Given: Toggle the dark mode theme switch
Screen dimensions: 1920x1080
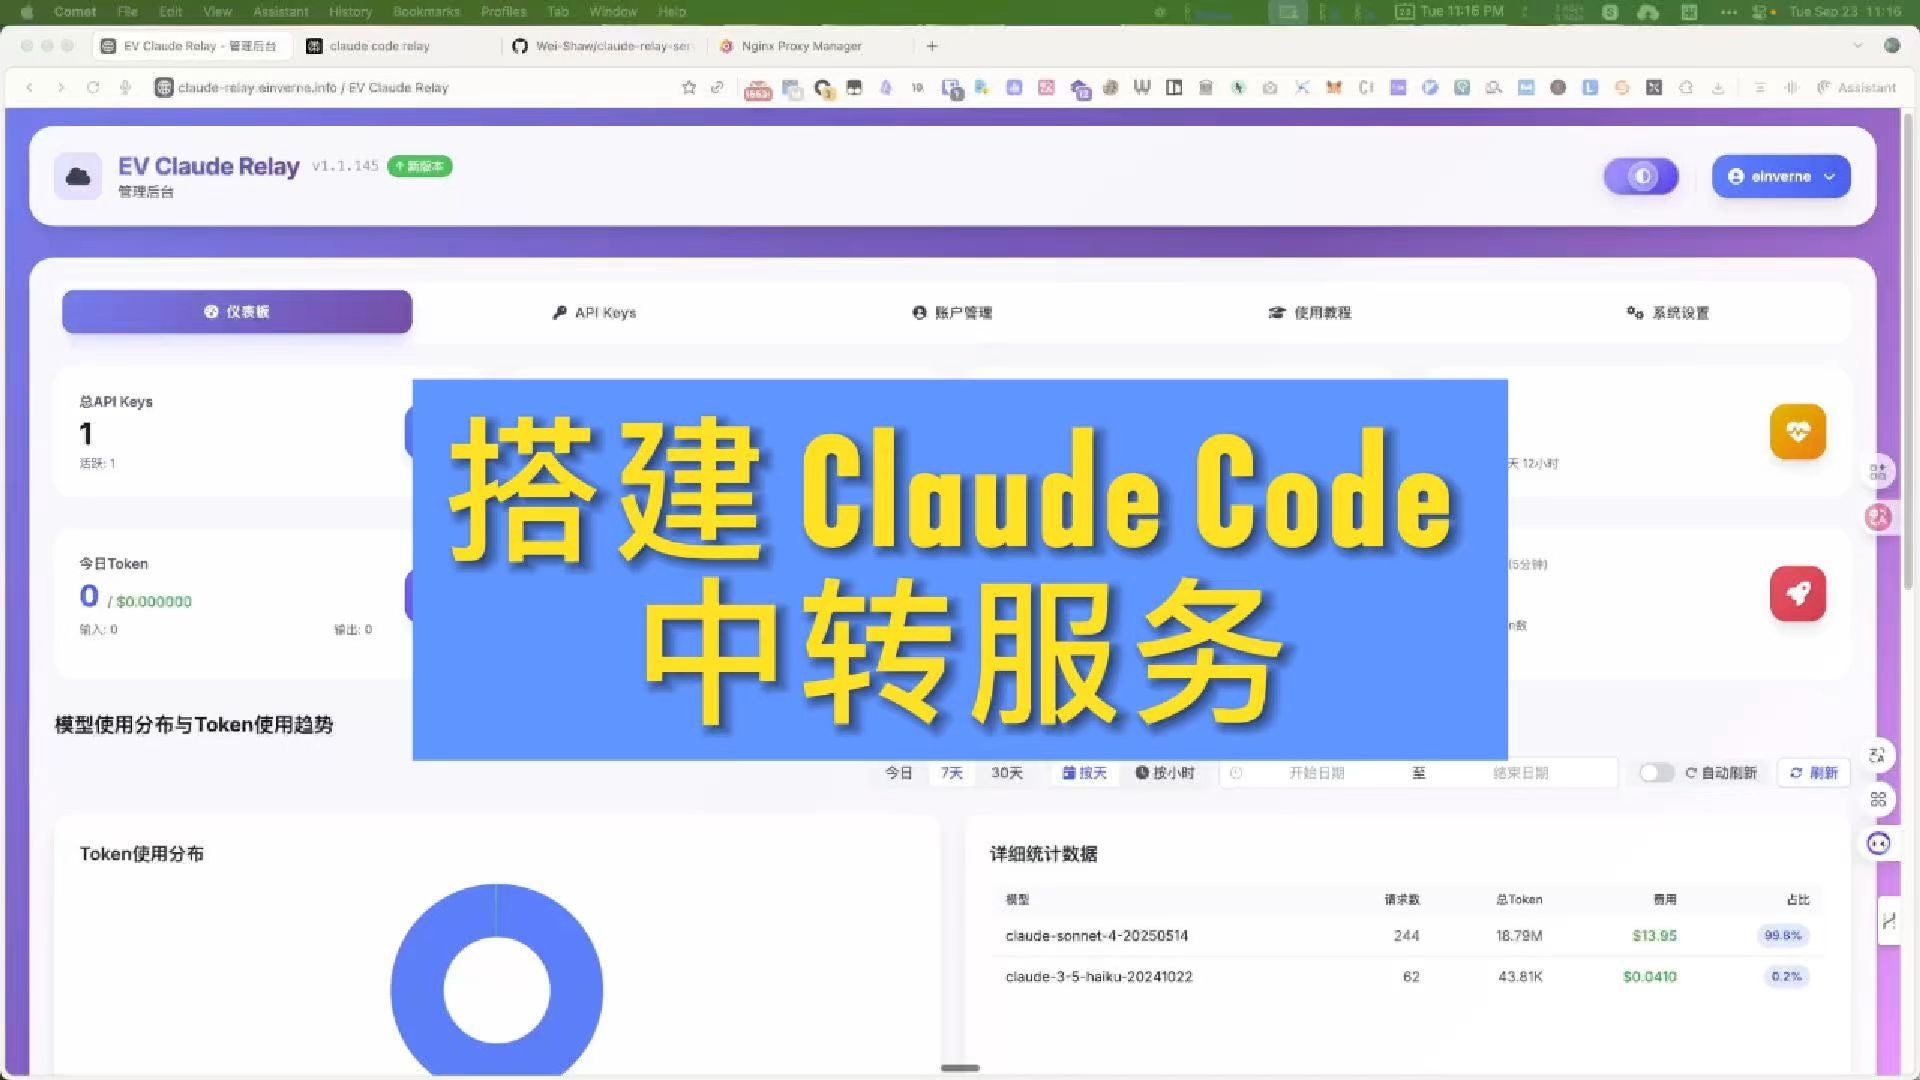Looking at the screenshot, I should pos(1641,177).
